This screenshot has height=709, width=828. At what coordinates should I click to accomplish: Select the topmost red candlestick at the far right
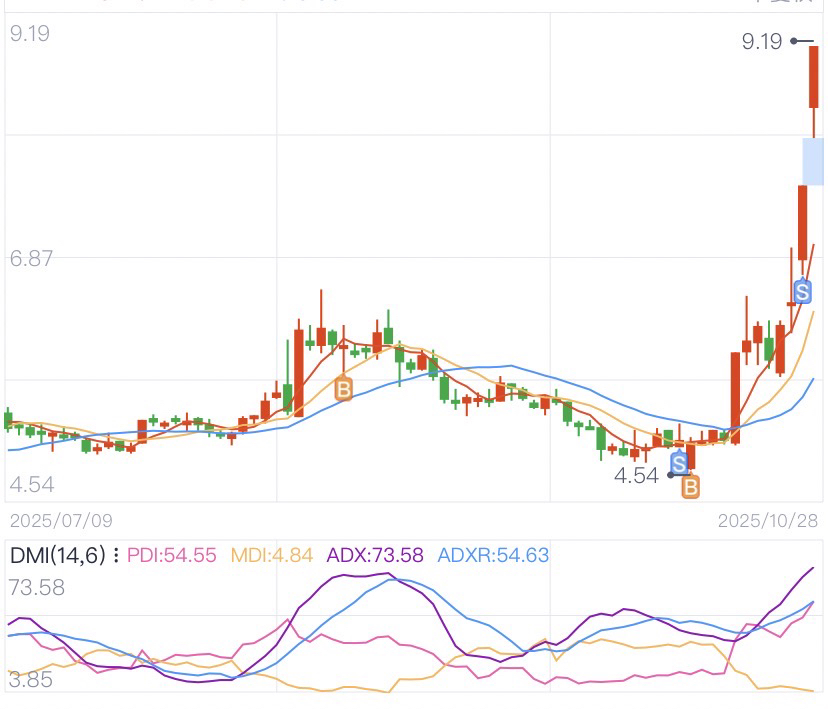click(x=814, y=77)
